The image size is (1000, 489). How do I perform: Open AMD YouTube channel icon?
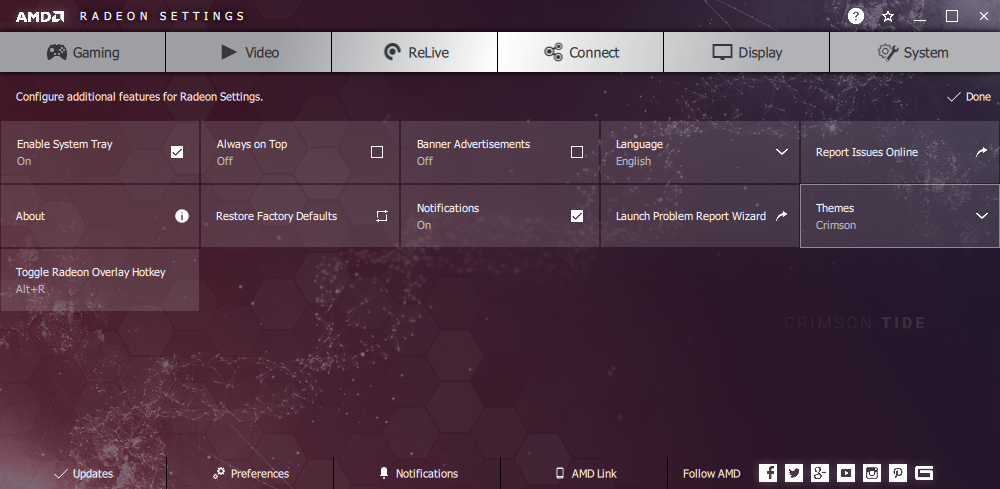pos(846,473)
